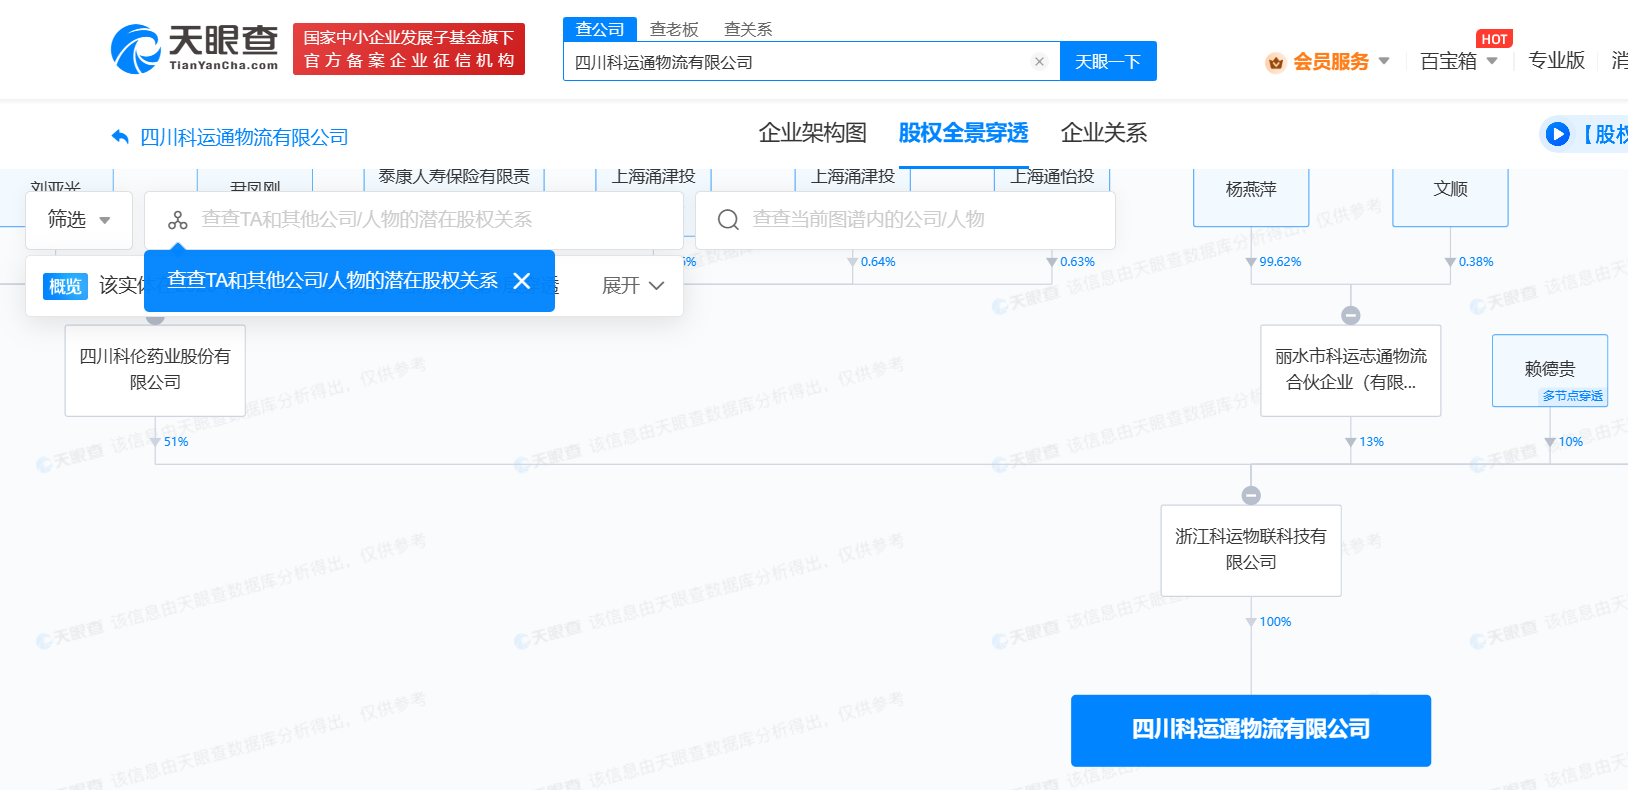Viewport: 1628px width, 790px height.
Task: Open the 会员服务 dropdown arrow
Action: (1384, 61)
